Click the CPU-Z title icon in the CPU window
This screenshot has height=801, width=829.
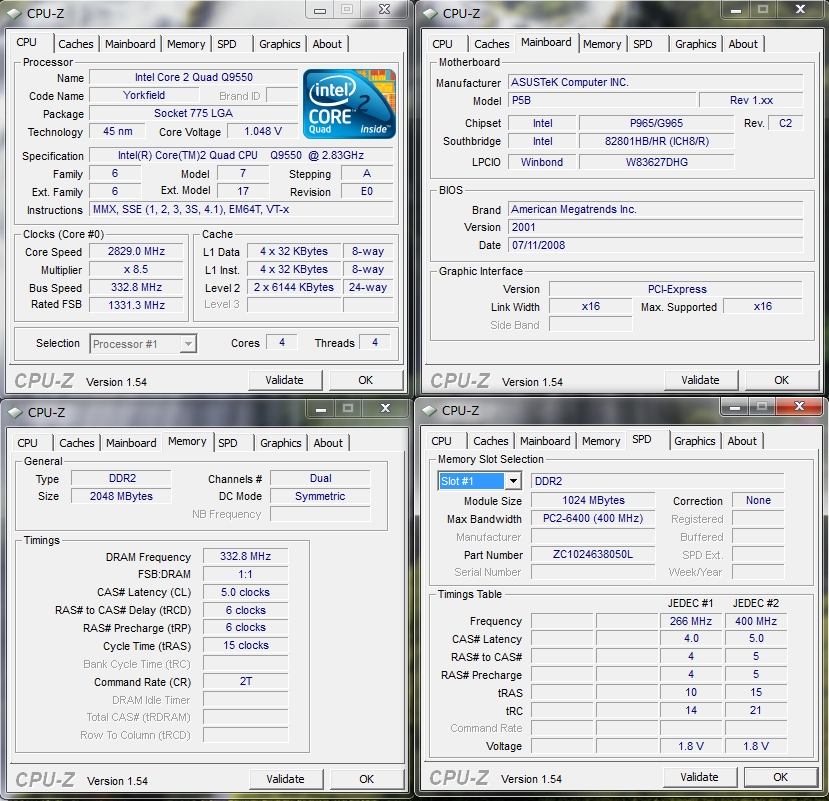pos(15,13)
